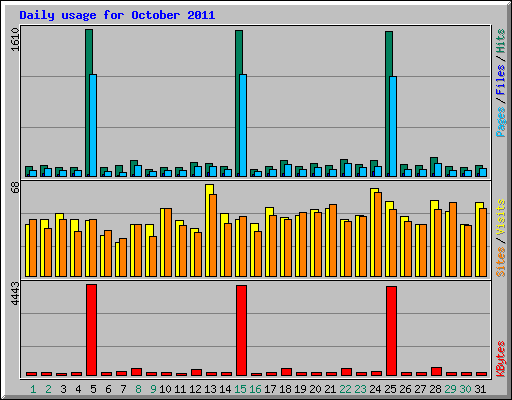512x400 pixels.
Task: Click the cyan files bar for day 5
Action: point(93,125)
